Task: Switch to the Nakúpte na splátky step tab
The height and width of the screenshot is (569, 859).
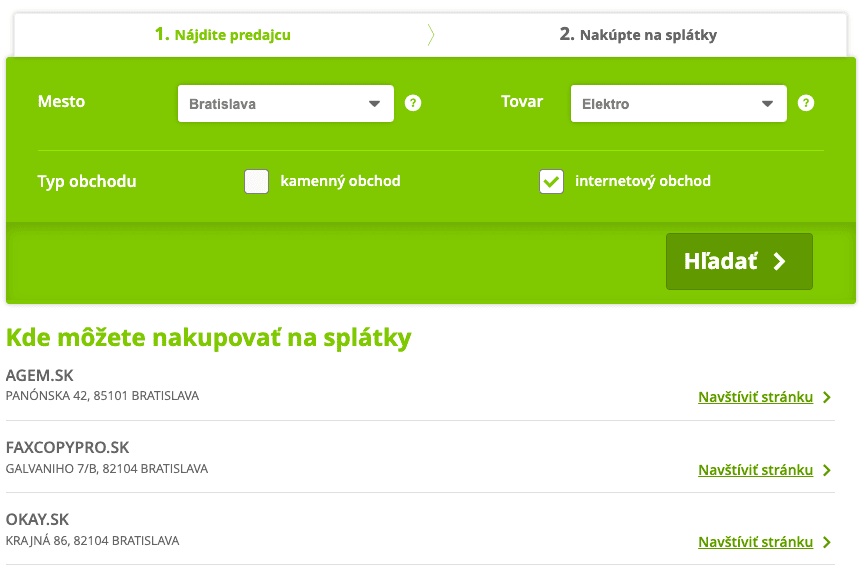Action: click(x=638, y=35)
